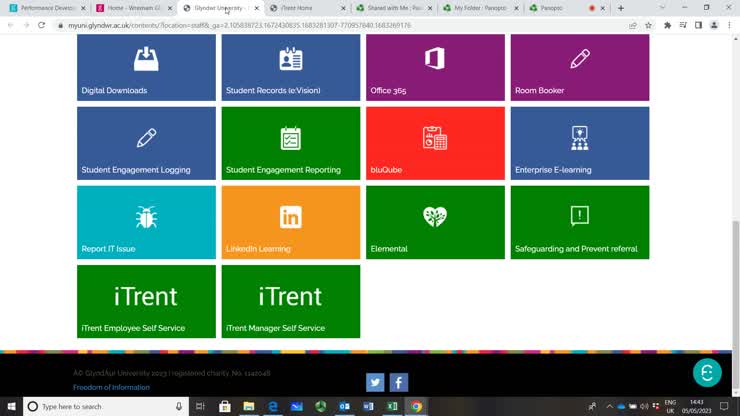Open the Windows Start menu
This screenshot has height=416, width=740.
coord(11,406)
